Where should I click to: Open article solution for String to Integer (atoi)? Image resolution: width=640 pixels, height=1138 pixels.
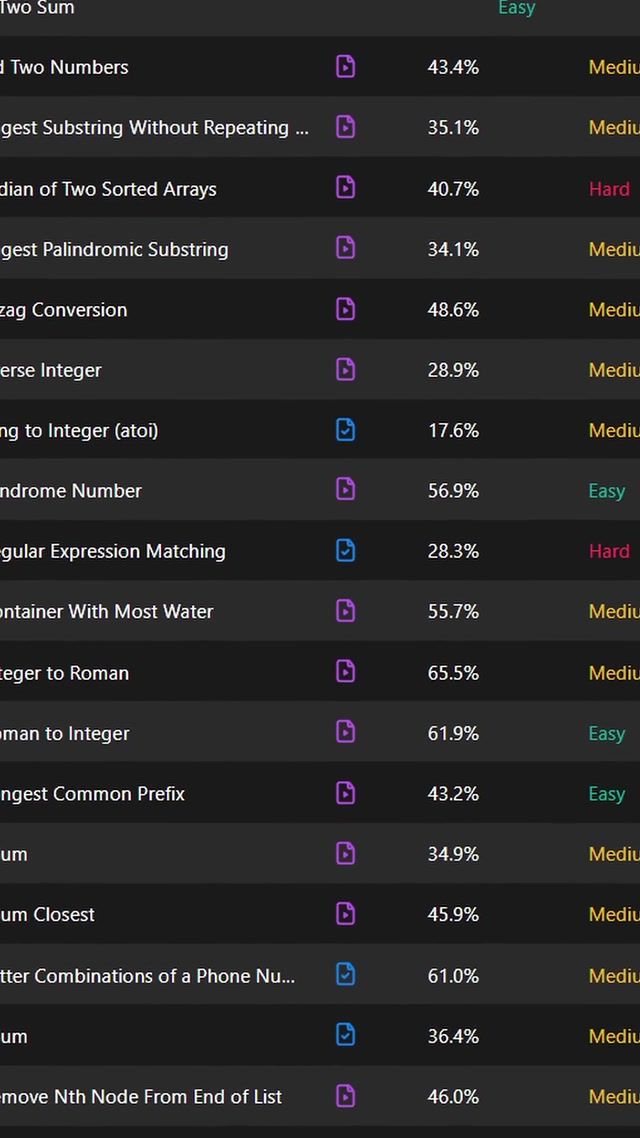(x=345, y=430)
